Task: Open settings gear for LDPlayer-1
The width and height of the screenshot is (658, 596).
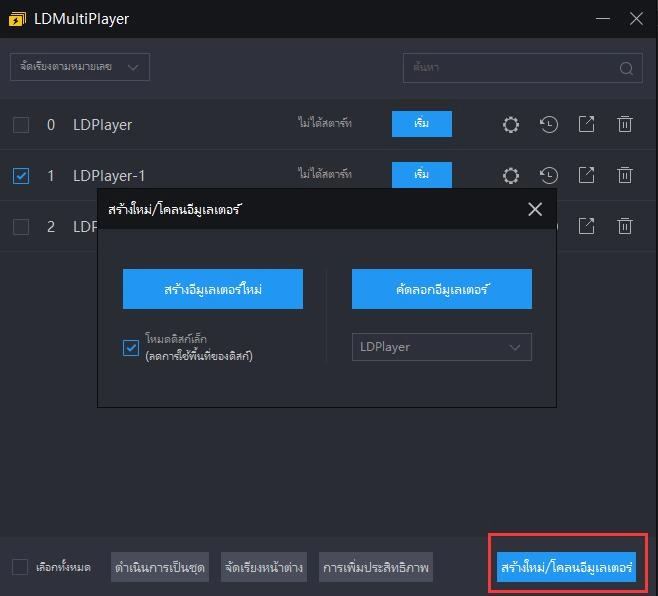Action: tap(511, 175)
